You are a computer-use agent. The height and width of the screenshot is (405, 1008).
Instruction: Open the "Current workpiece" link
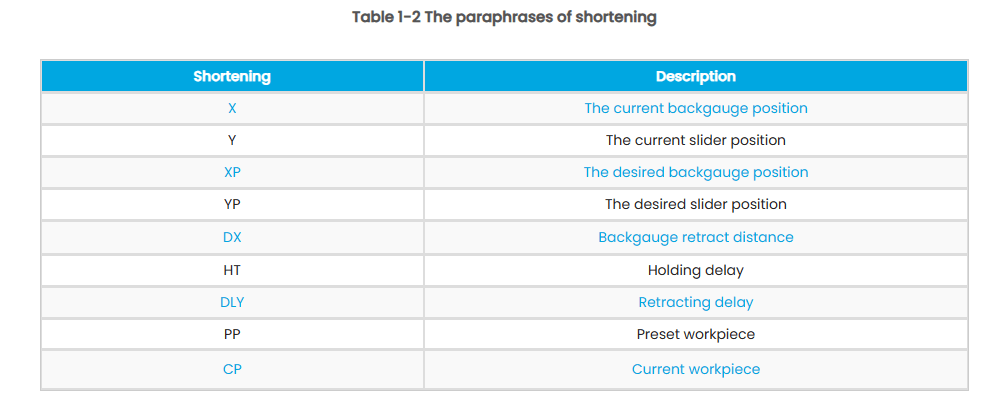point(696,369)
